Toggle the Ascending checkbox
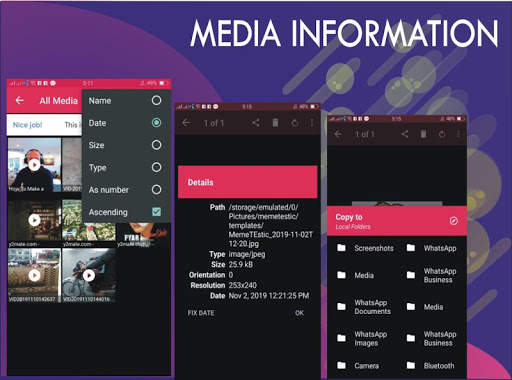This screenshot has height=380, width=512. click(156, 212)
